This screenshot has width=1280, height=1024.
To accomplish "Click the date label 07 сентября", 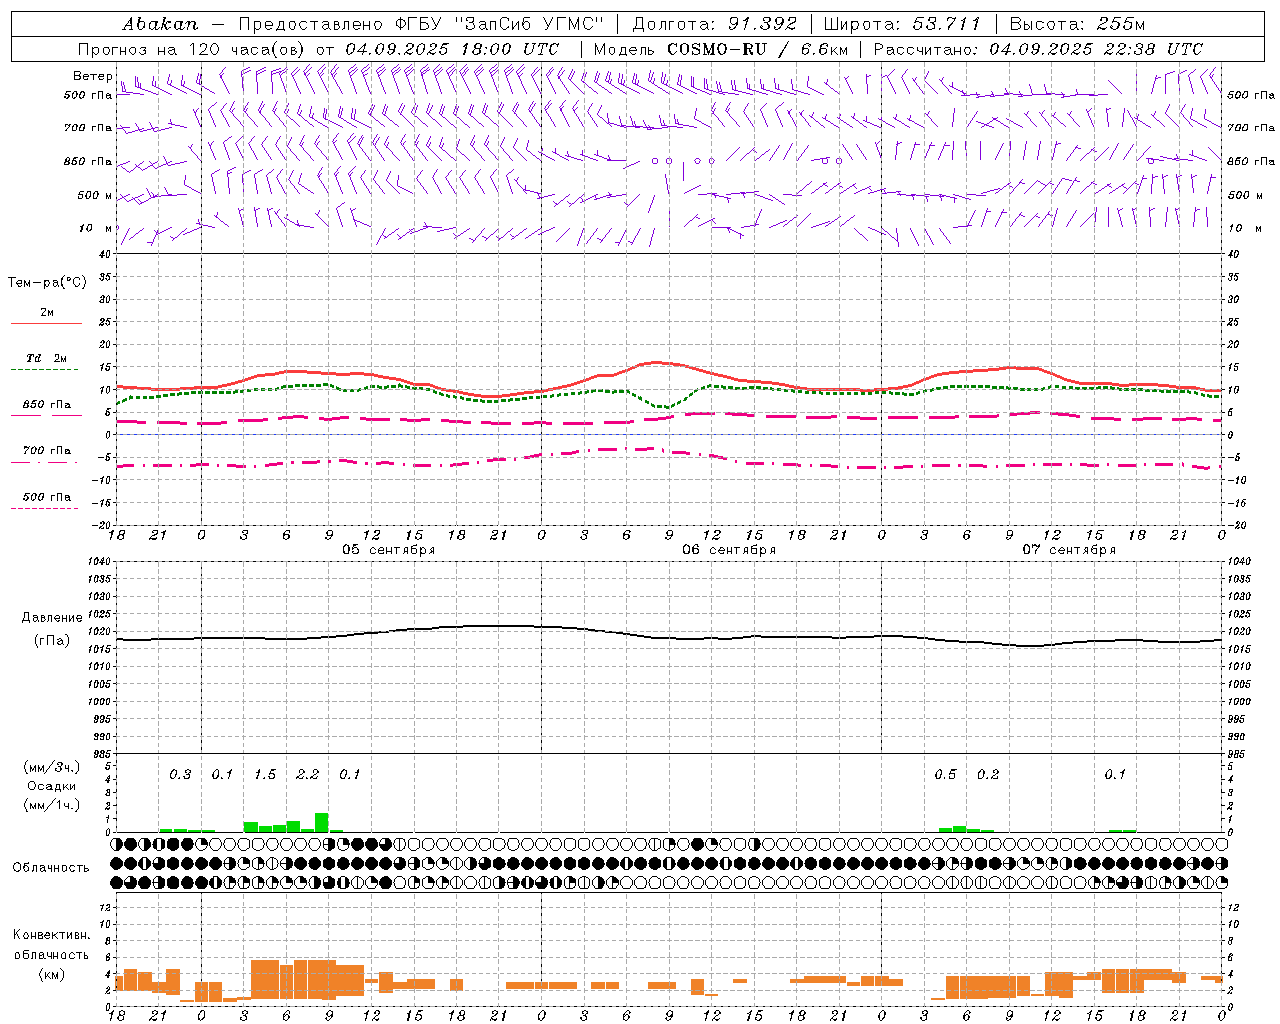I will click(1069, 550).
